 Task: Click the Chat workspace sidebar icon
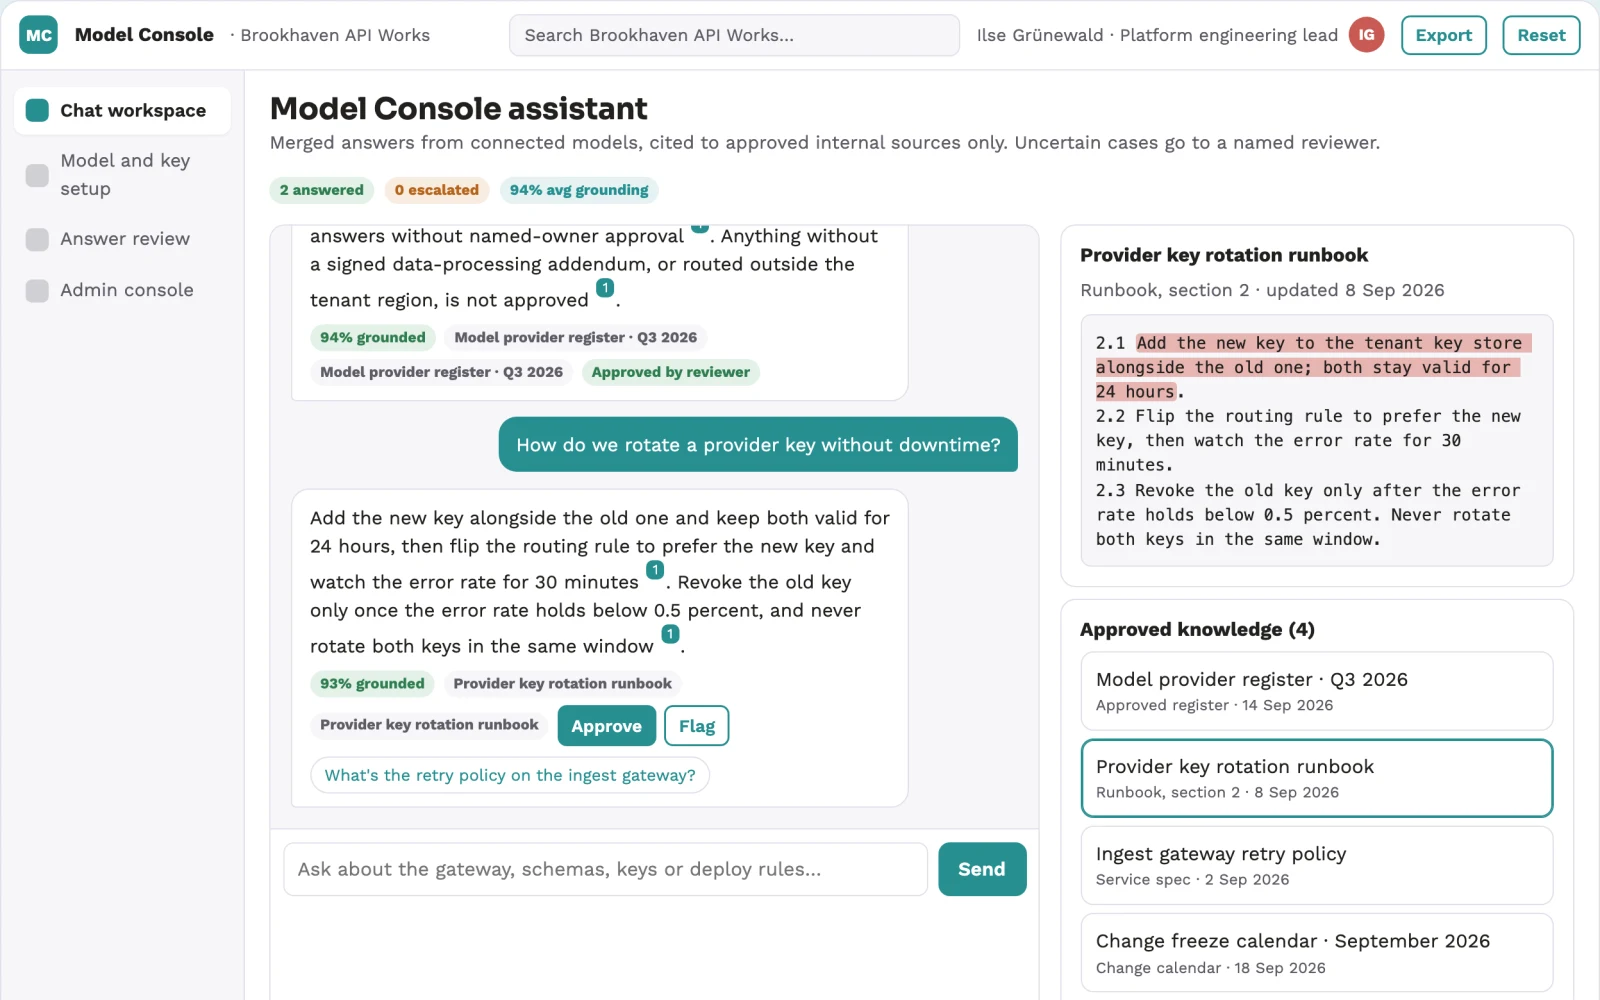pos(37,110)
